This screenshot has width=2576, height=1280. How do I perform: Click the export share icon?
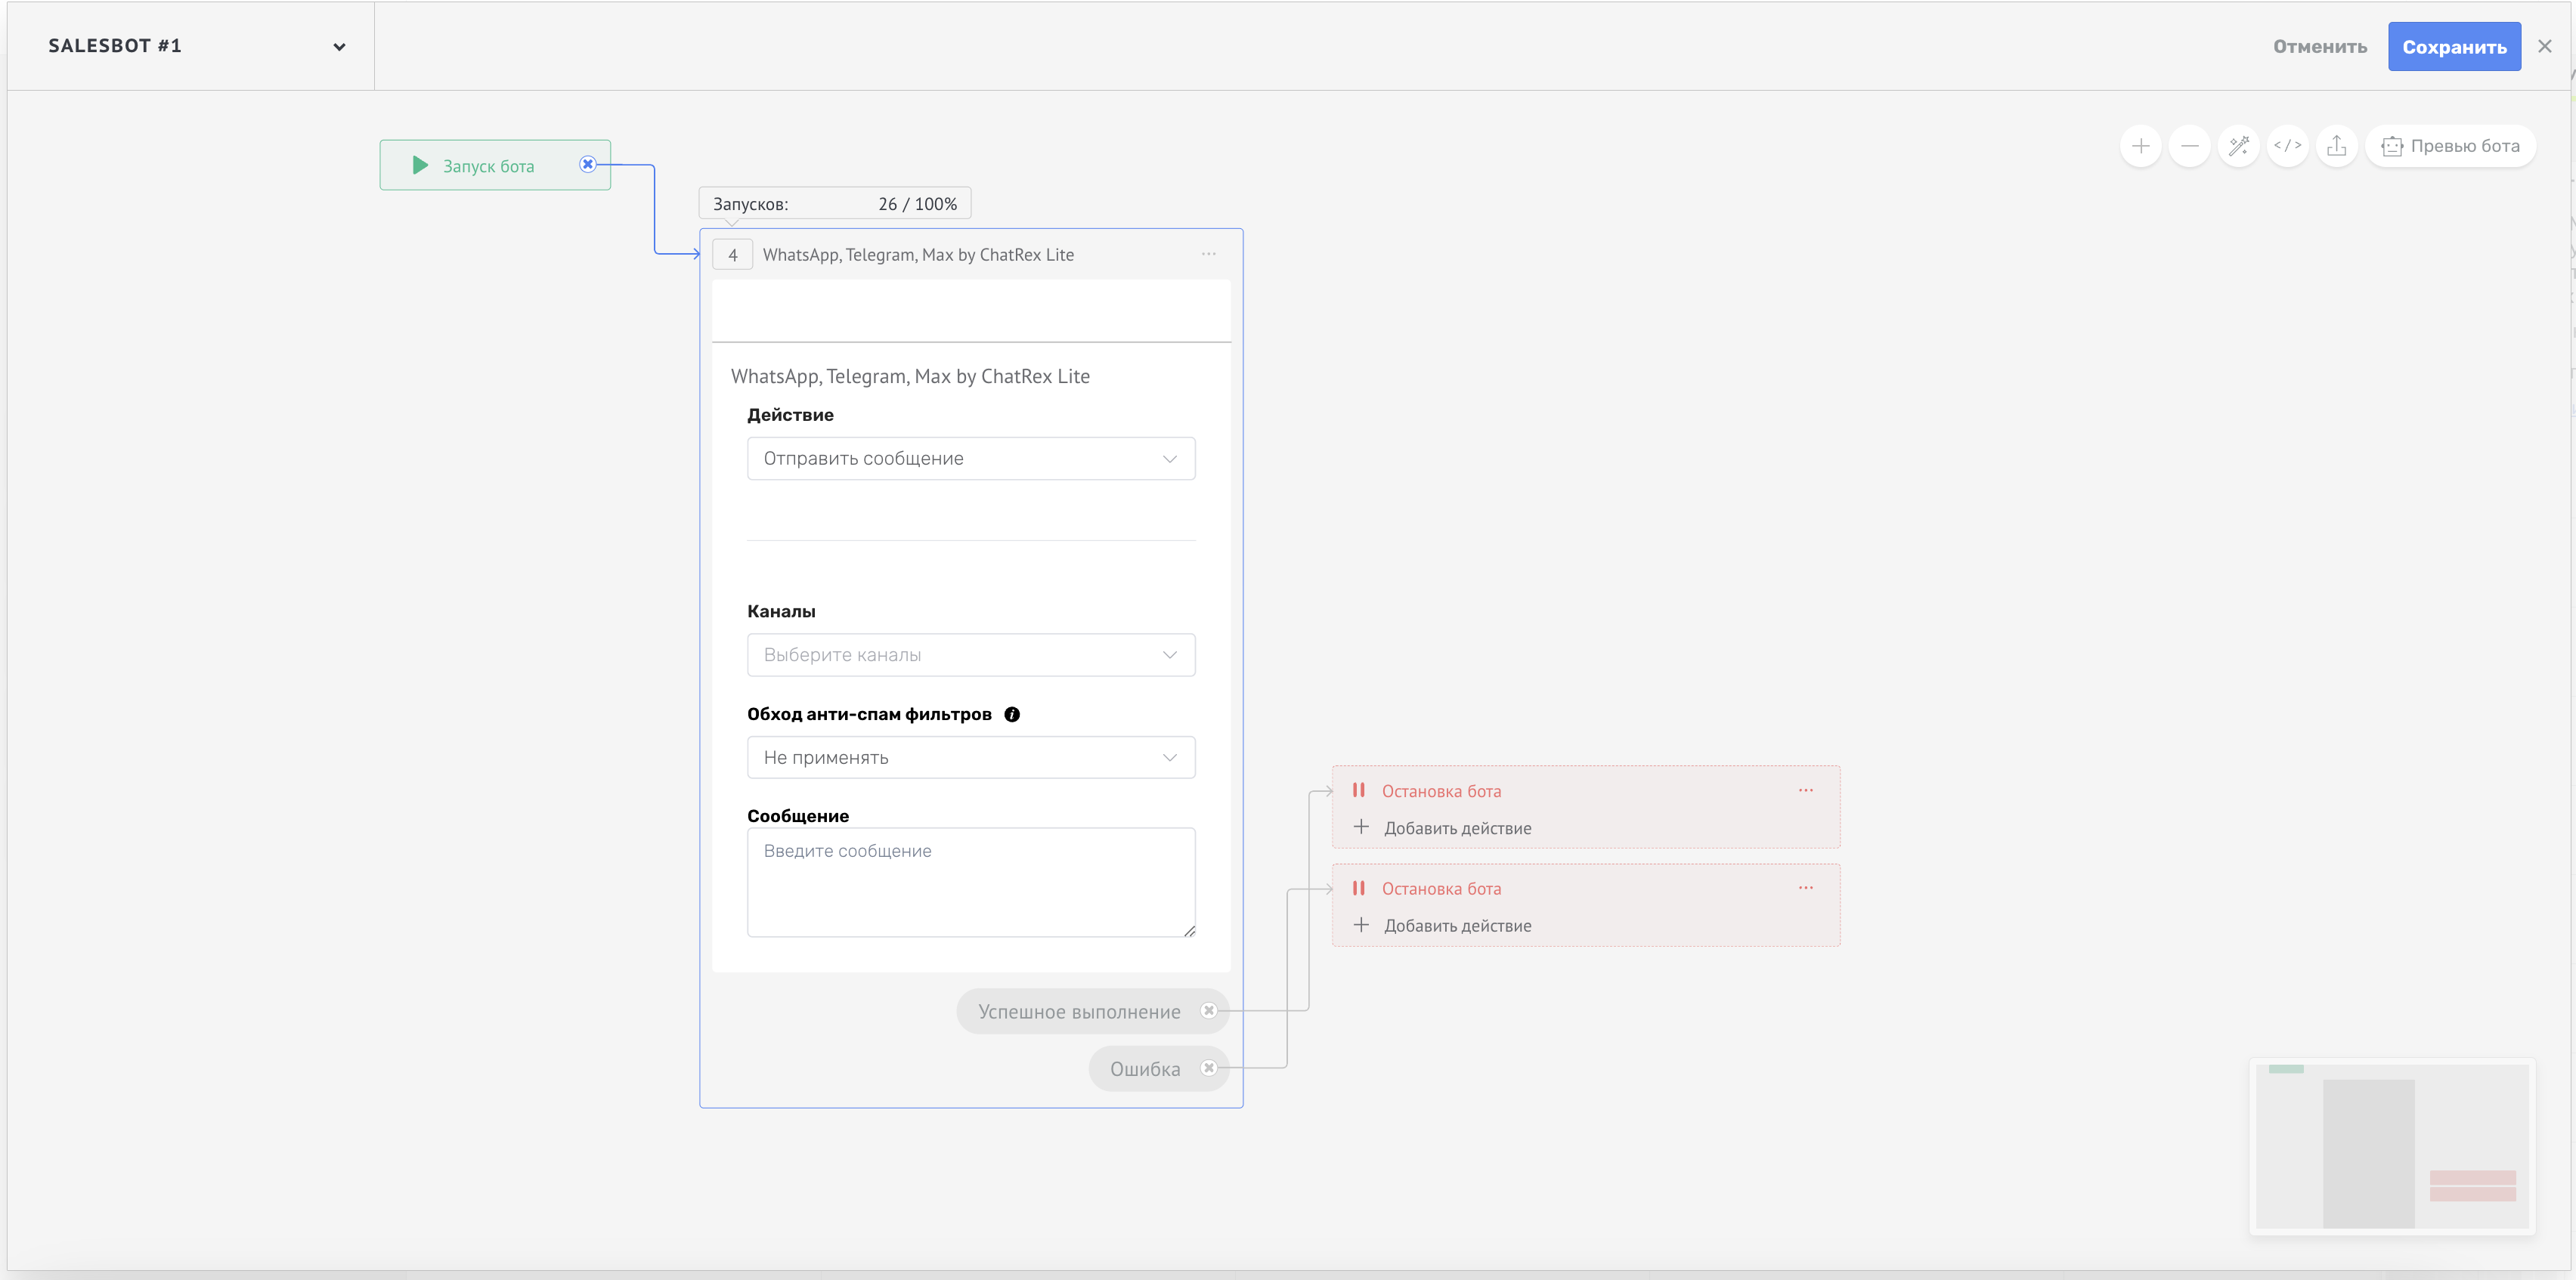(x=2337, y=146)
